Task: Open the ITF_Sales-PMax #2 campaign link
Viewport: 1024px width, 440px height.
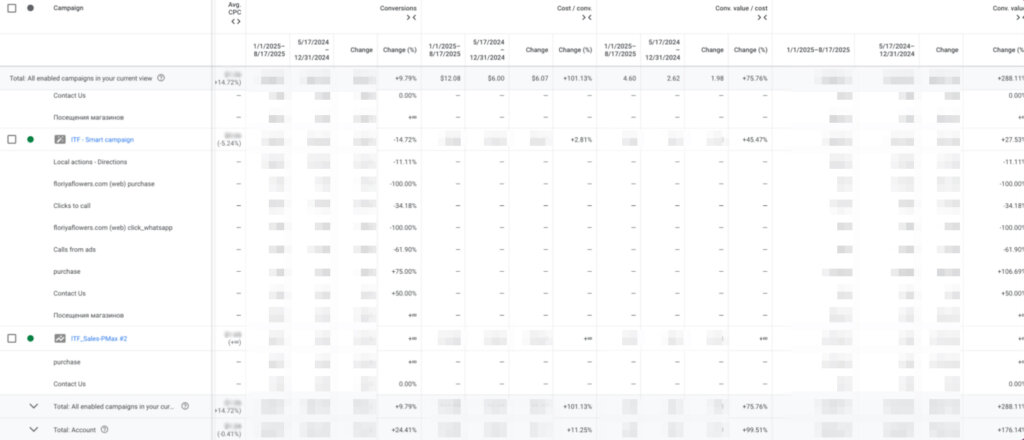Action: [100, 338]
